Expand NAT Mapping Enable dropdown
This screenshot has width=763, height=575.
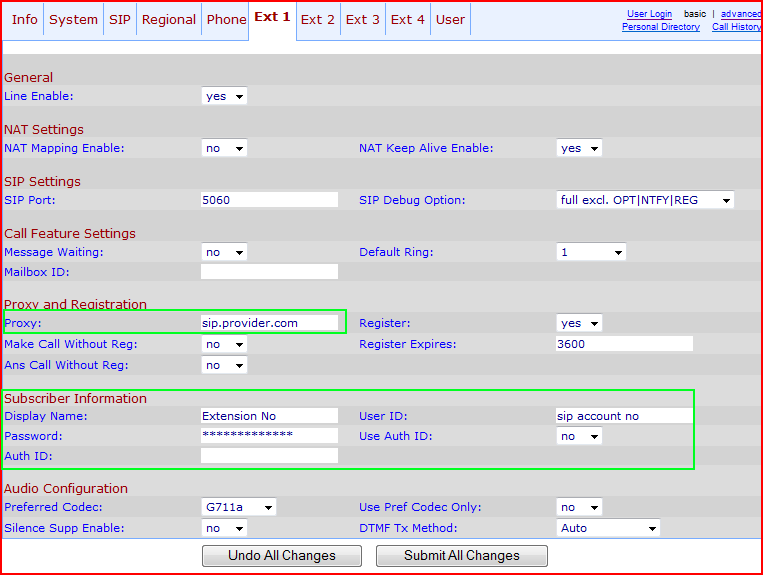tap(224, 148)
